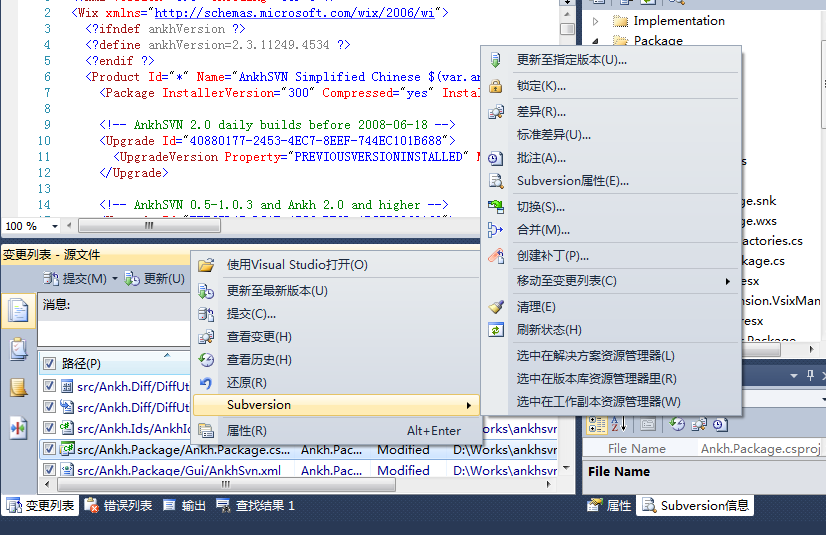The image size is (826, 535).
Task: Click the merge icon beside 合并(M)
Action: (x=495, y=230)
